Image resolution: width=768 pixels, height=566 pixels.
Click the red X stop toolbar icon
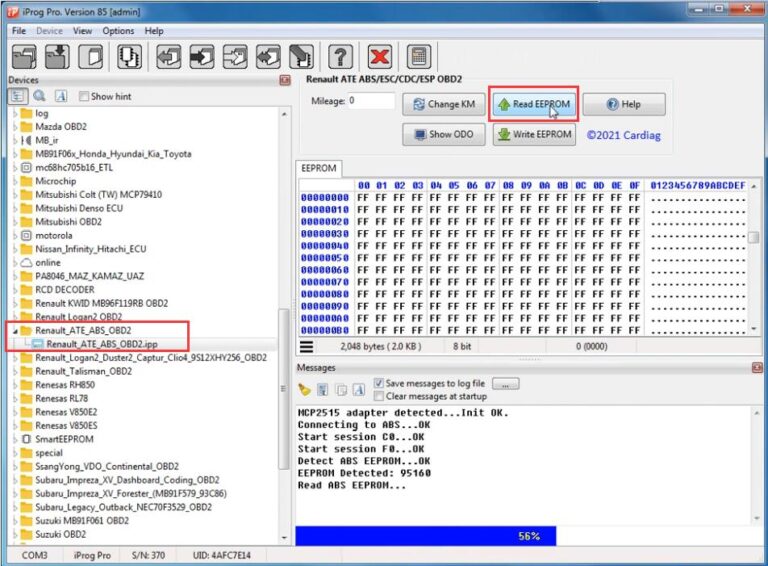[x=380, y=56]
